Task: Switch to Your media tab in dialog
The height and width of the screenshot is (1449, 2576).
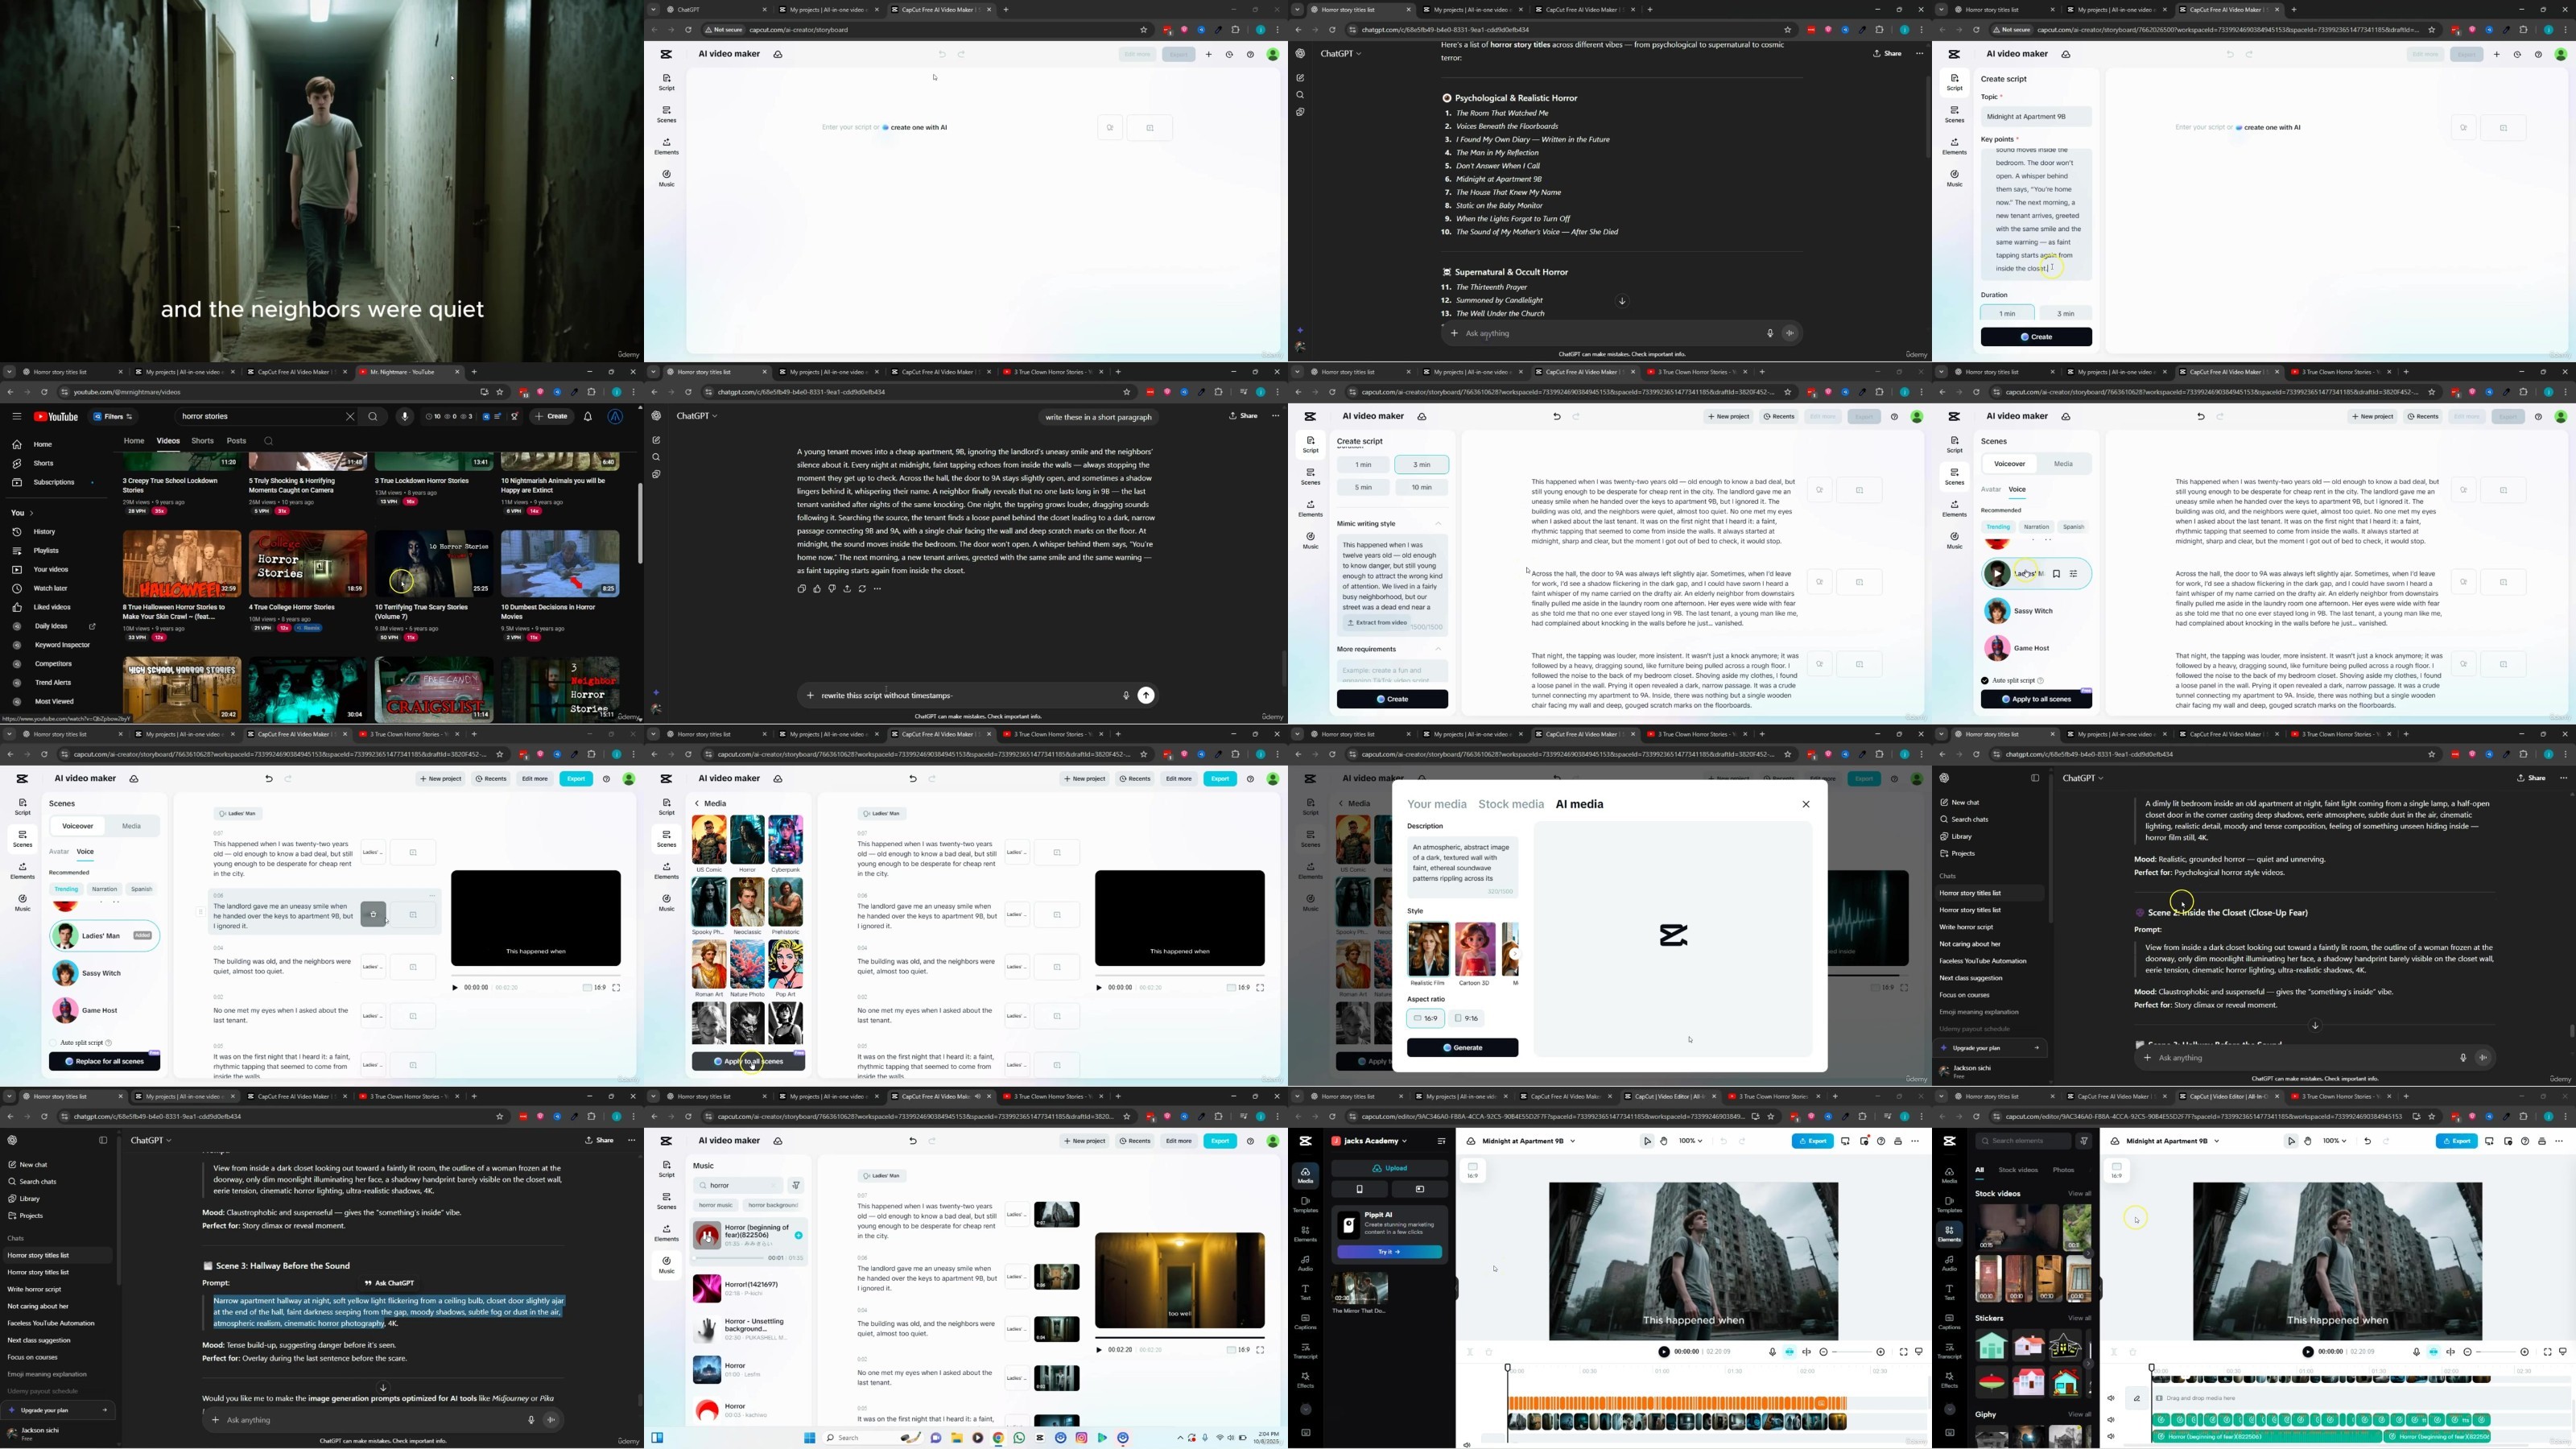Action: pos(1436,804)
